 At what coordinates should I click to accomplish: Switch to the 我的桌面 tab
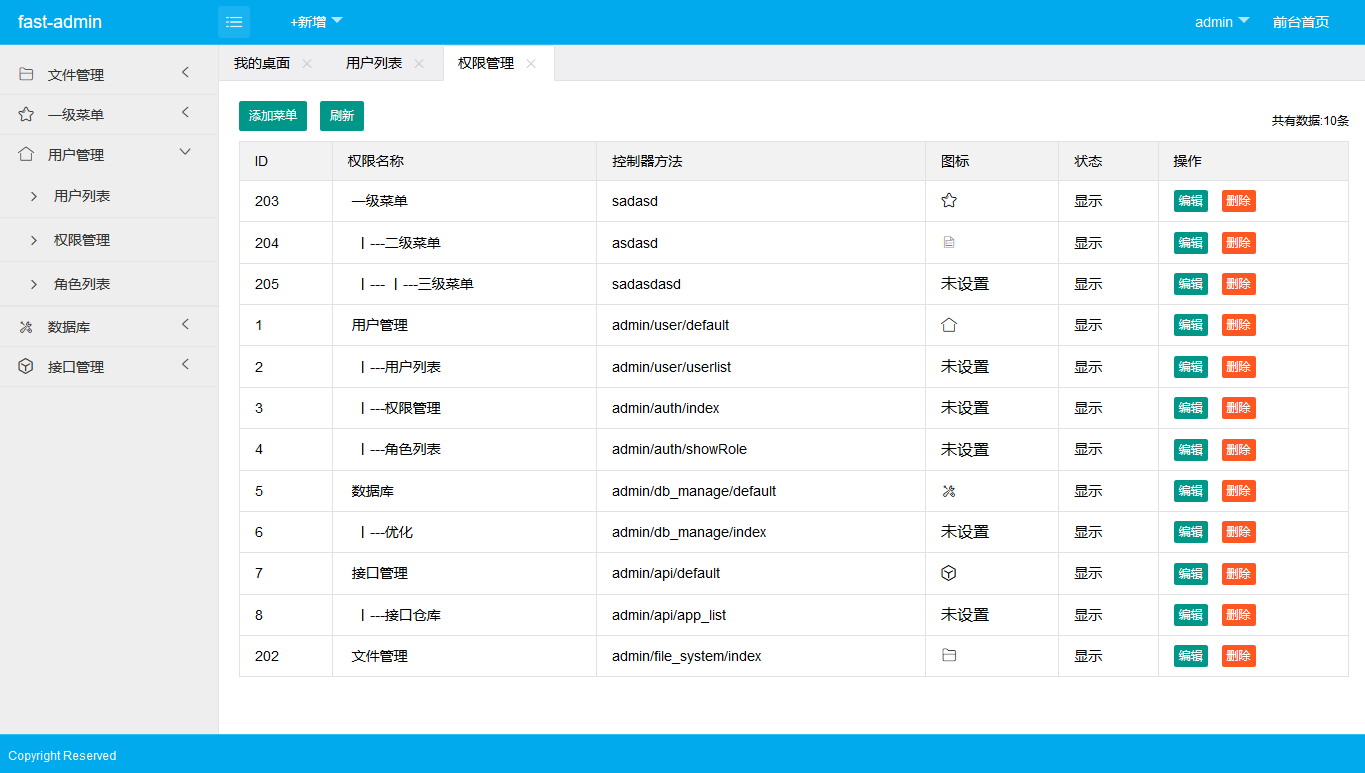(x=262, y=63)
